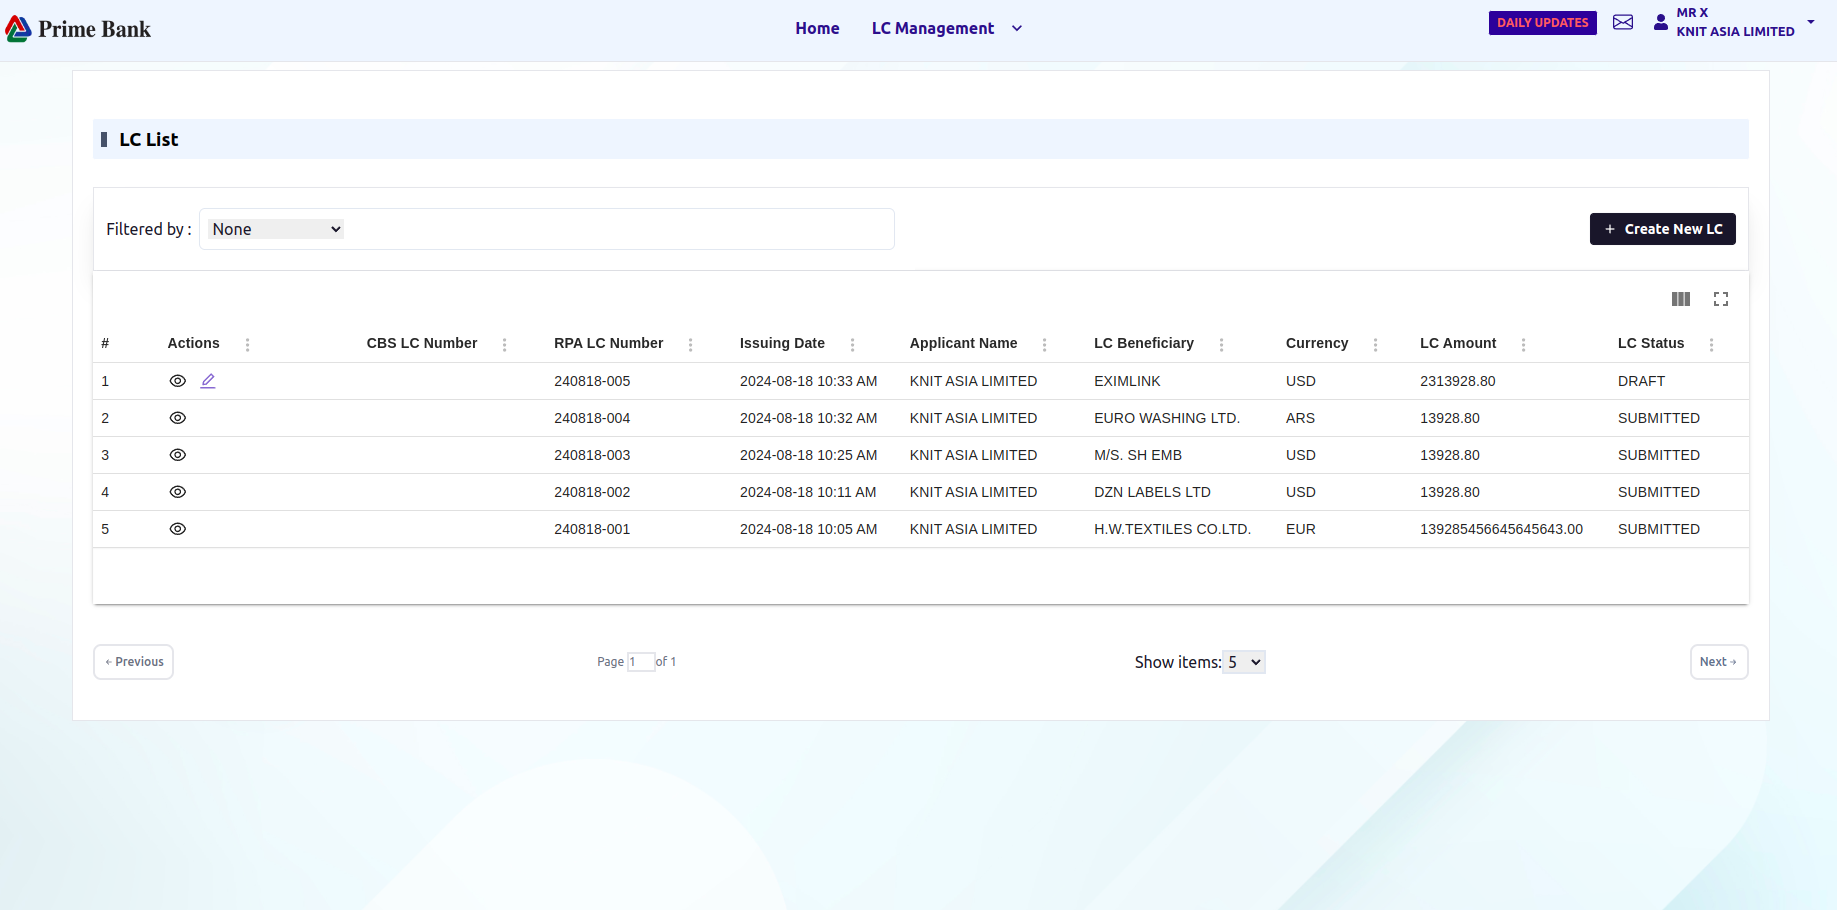This screenshot has height=910, width=1837.
Task: Select DZN LABELS LTD cell
Action: 1152,492
